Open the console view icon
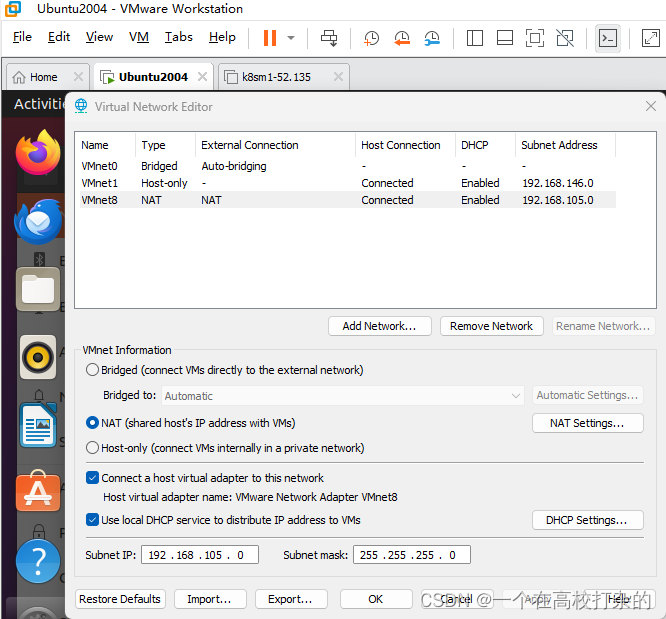This screenshot has height=619, width=666. point(608,38)
